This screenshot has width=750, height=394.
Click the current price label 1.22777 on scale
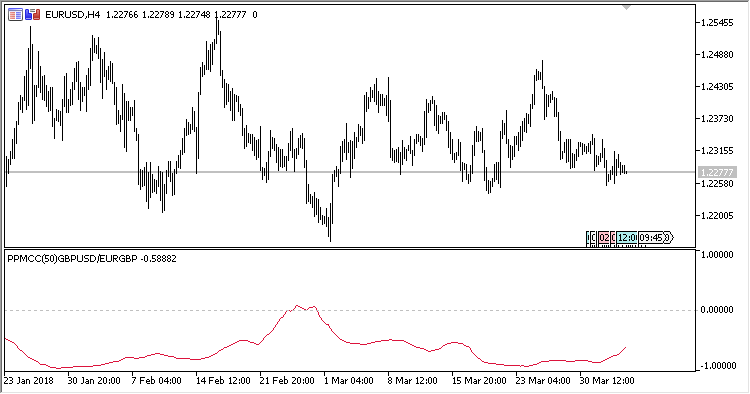(x=717, y=172)
